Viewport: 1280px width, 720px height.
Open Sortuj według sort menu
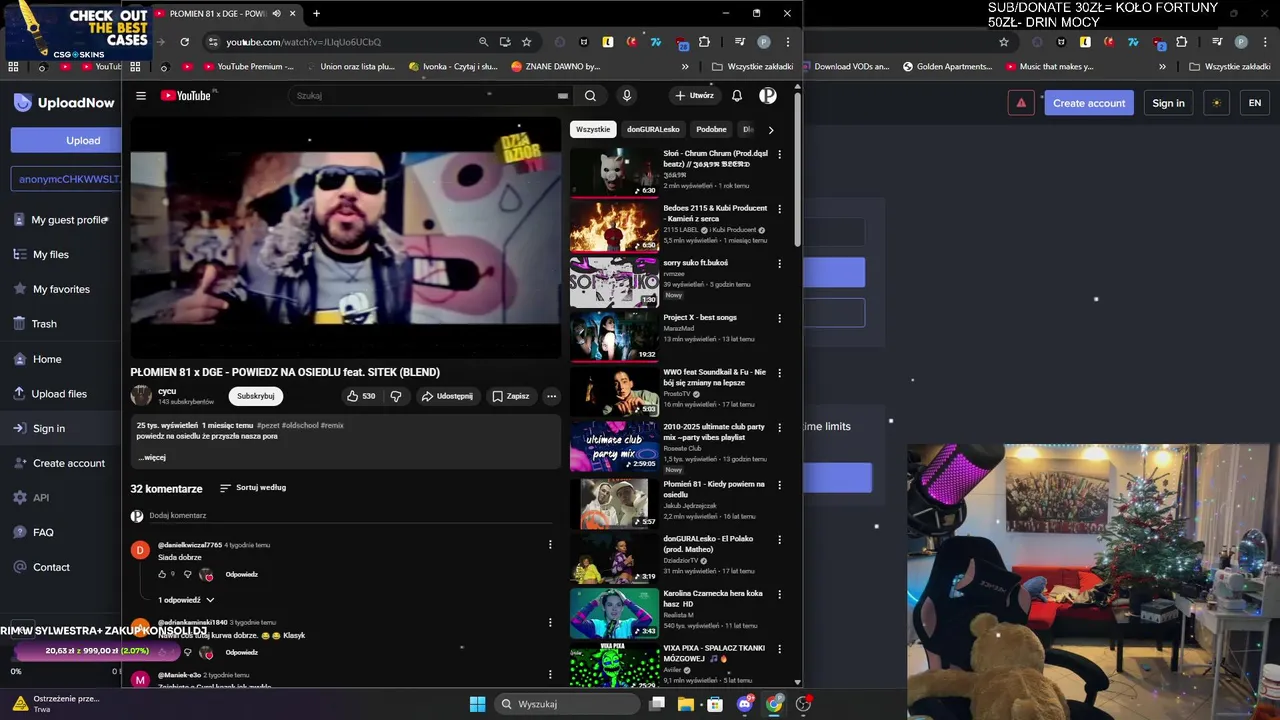(253, 488)
